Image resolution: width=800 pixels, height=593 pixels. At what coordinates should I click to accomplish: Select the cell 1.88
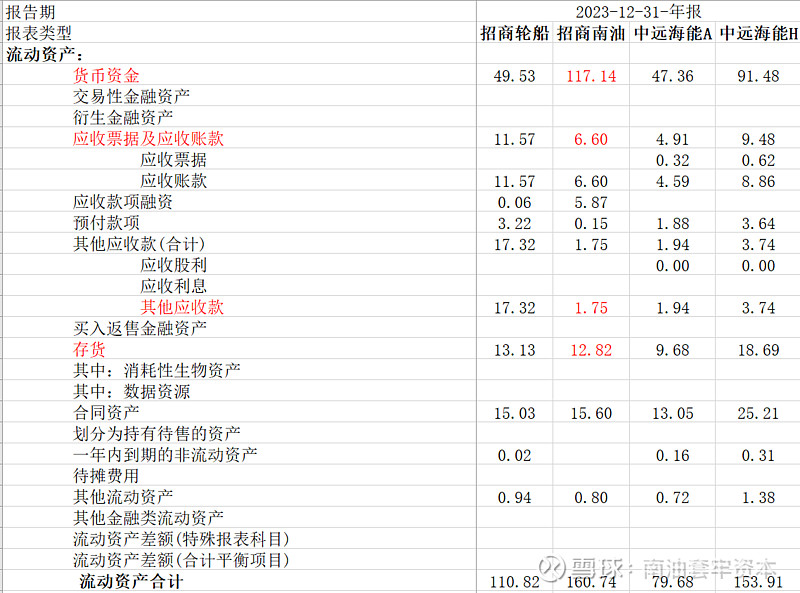coord(672,224)
